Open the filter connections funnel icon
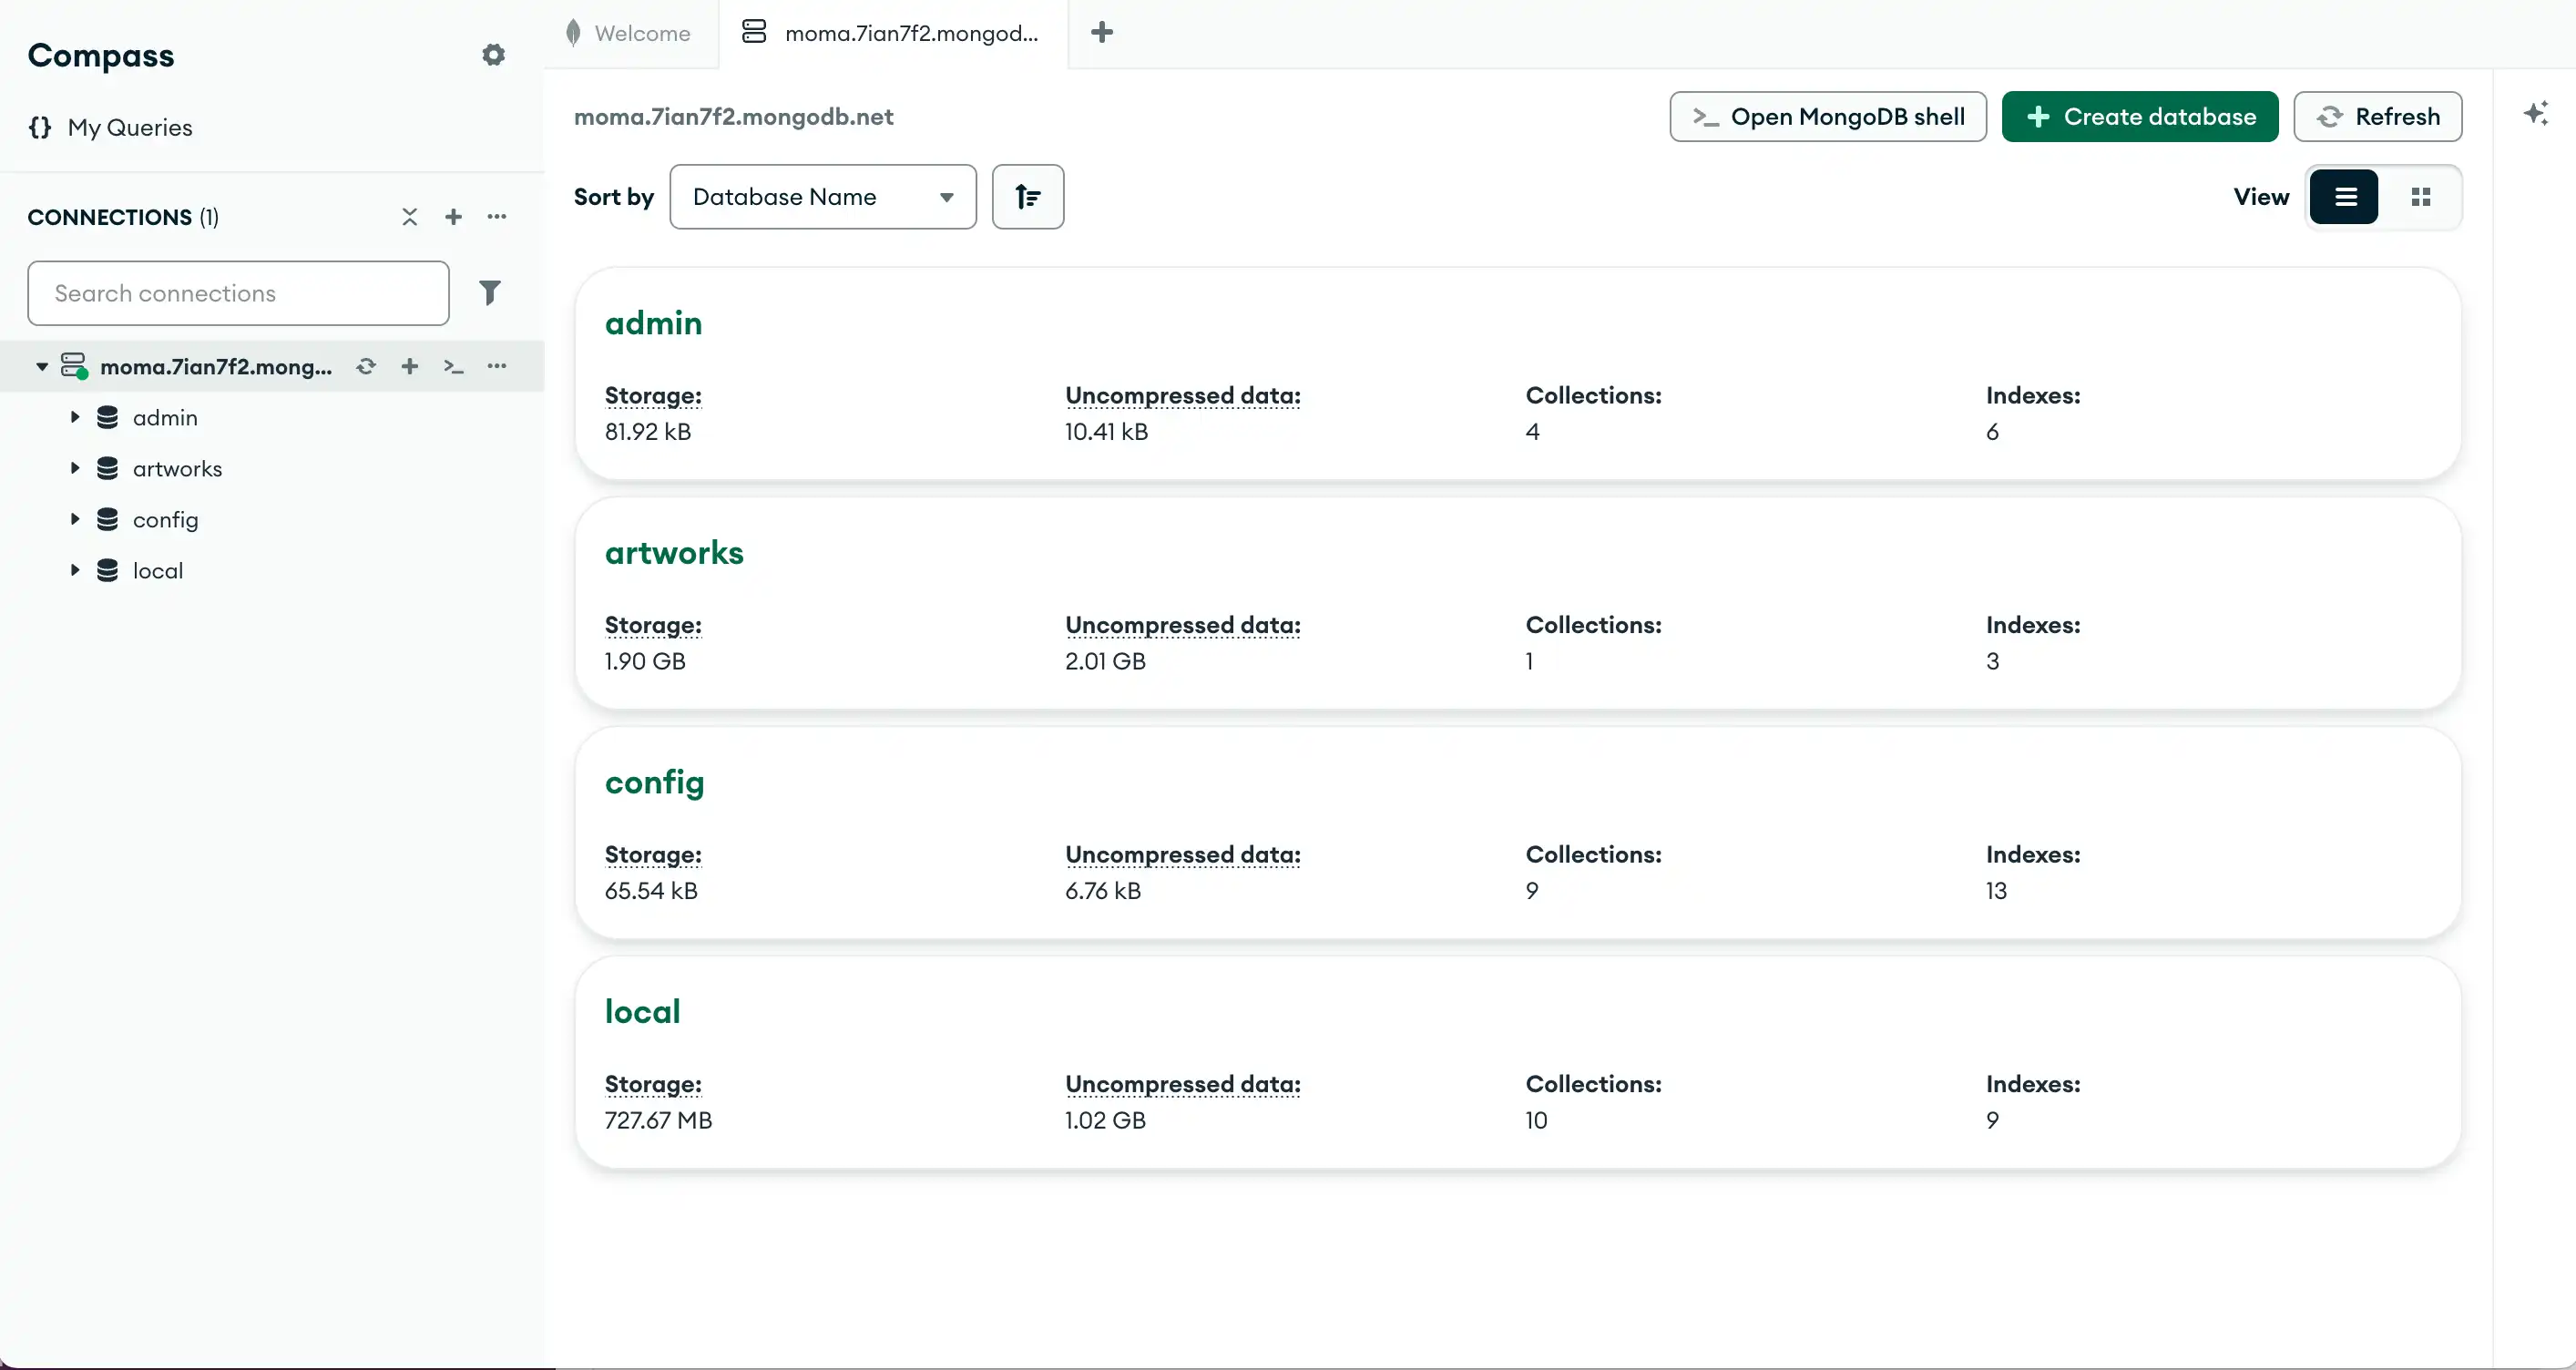2576x1370 pixels. coord(489,293)
